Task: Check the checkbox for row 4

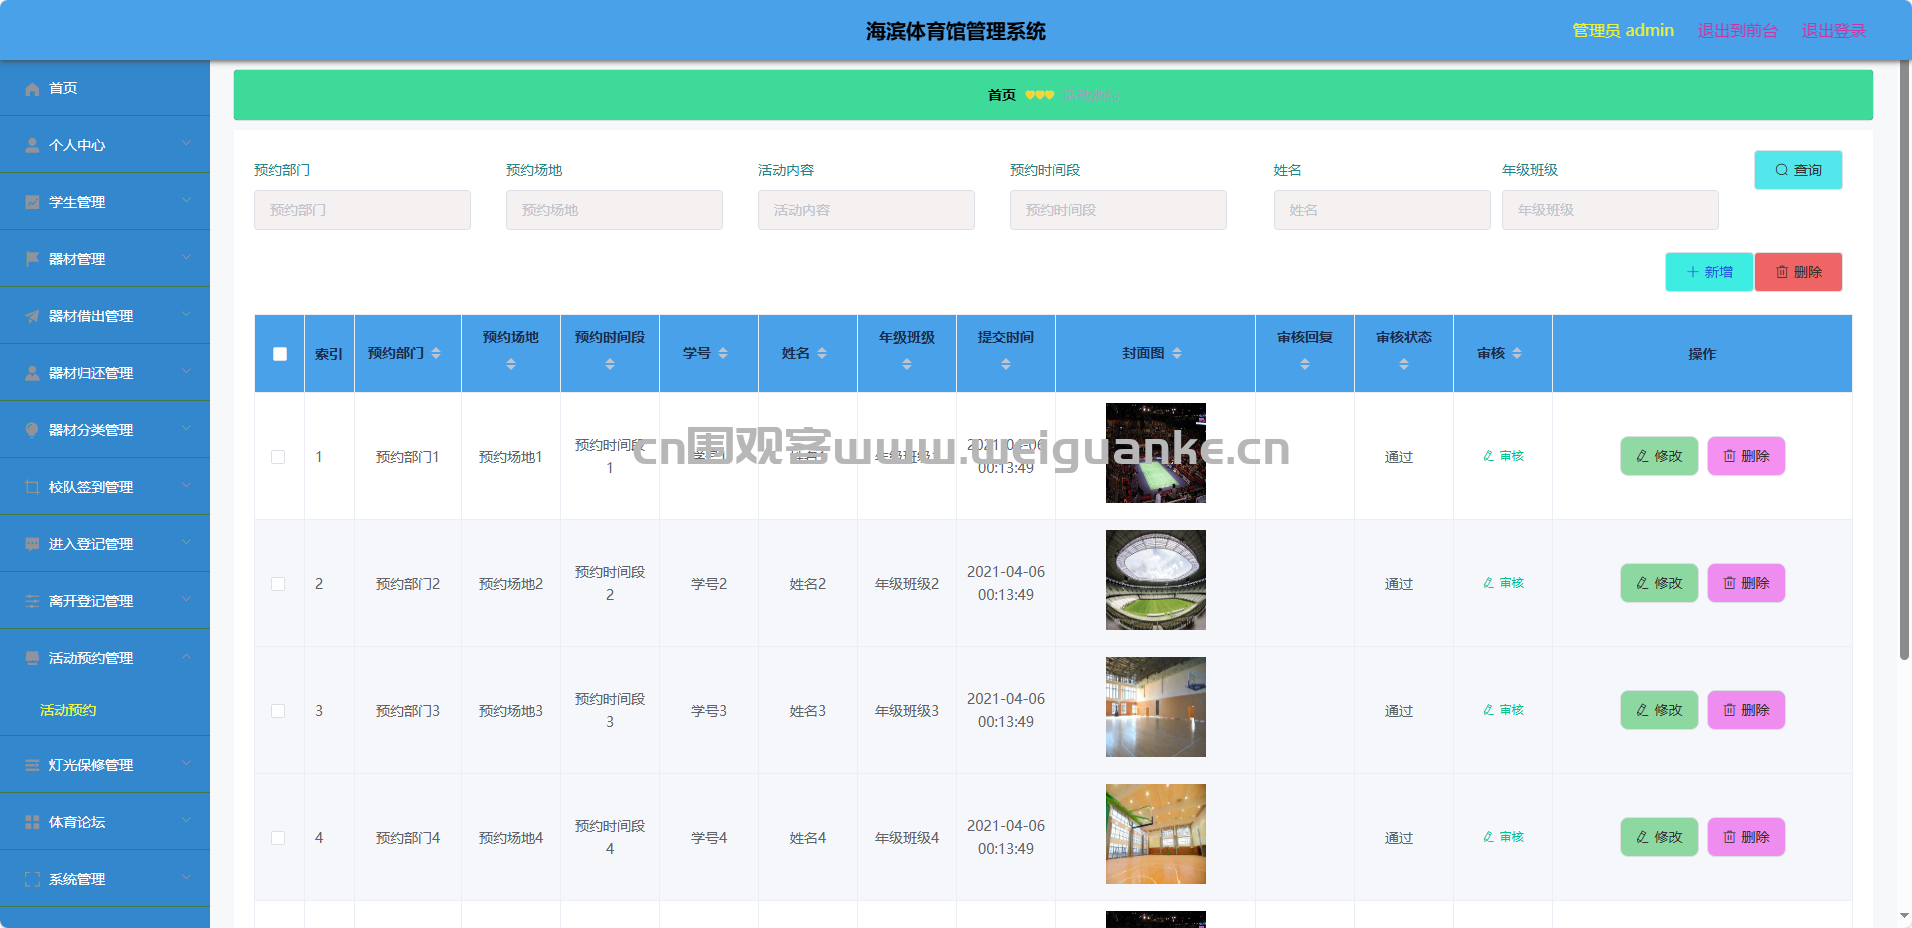Action: click(278, 838)
